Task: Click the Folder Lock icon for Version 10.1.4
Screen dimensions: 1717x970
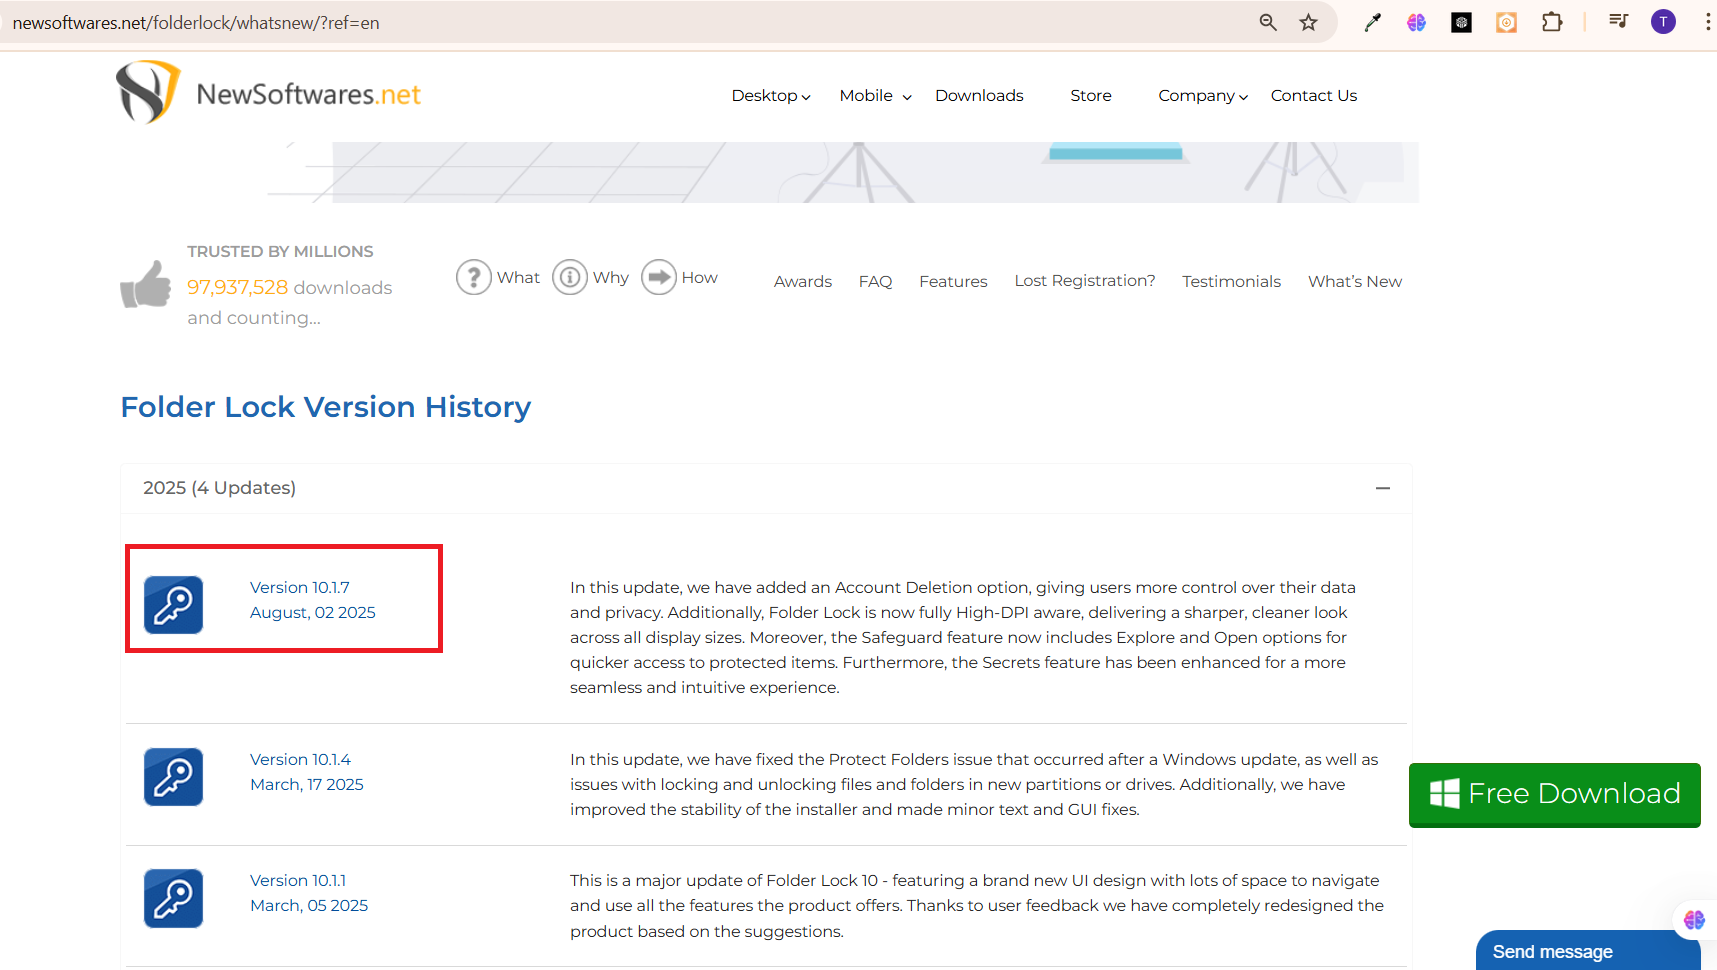Action: pyautogui.click(x=173, y=777)
